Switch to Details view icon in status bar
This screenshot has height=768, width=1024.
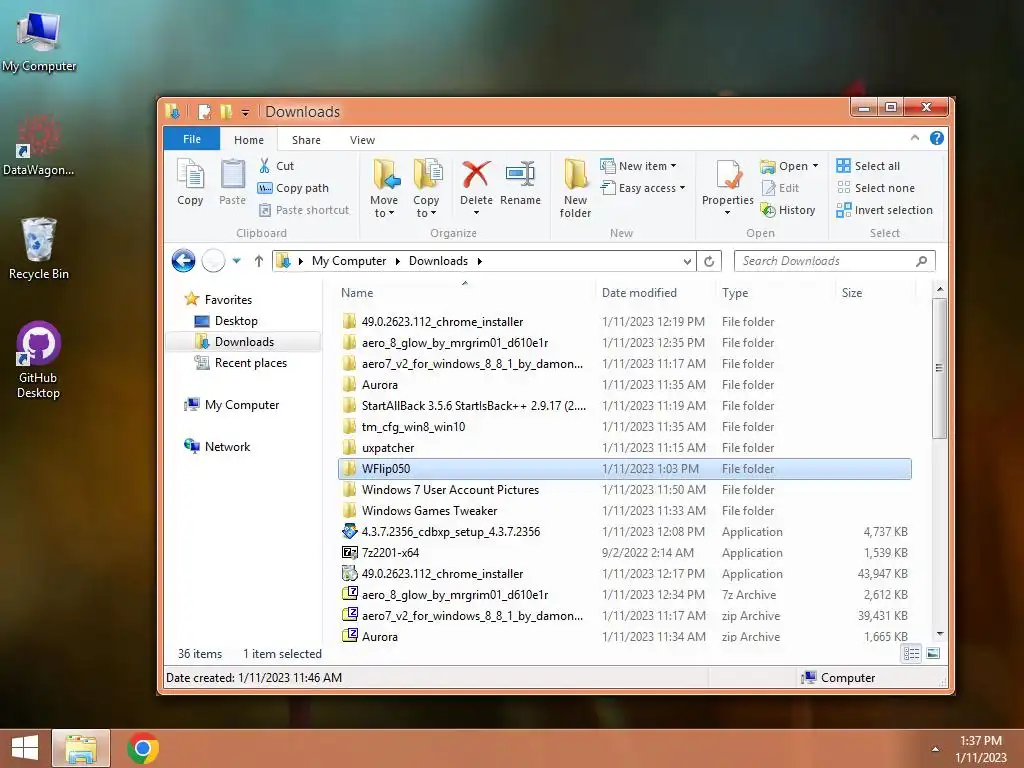pyautogui.click(x=912, y=653)
